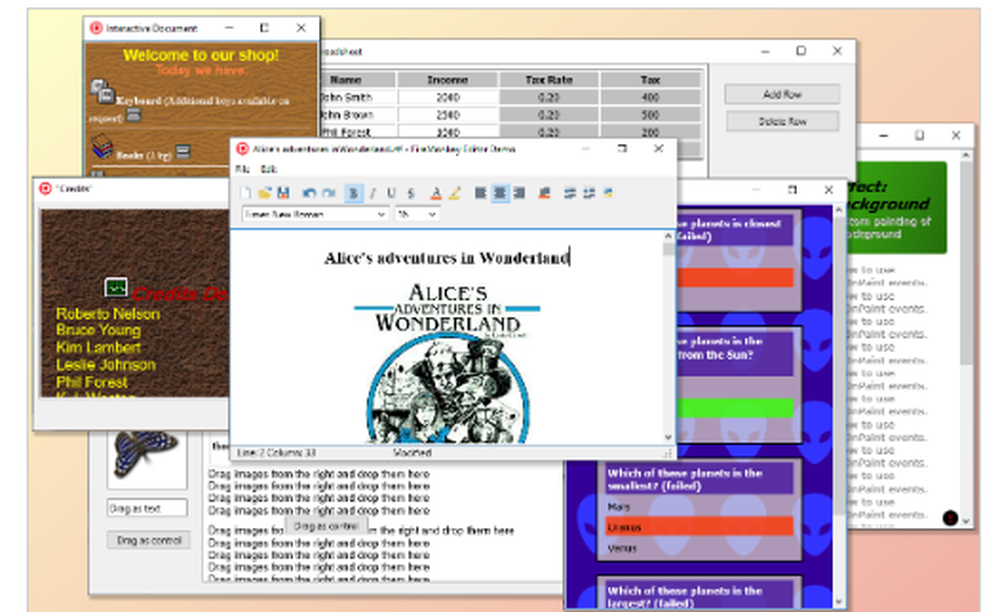
Task: Click Drag as control button in drag window
Action: point(149,540)
